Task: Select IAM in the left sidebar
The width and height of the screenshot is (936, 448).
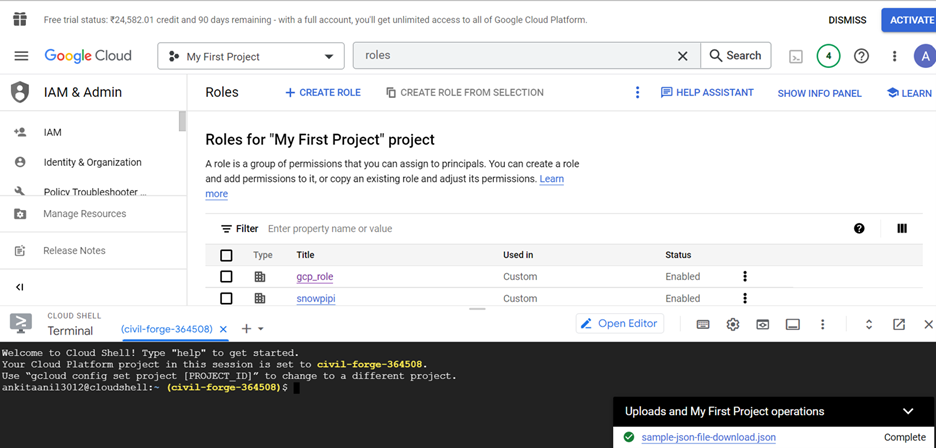Action: pyautogui.click(x=52, y=132)
